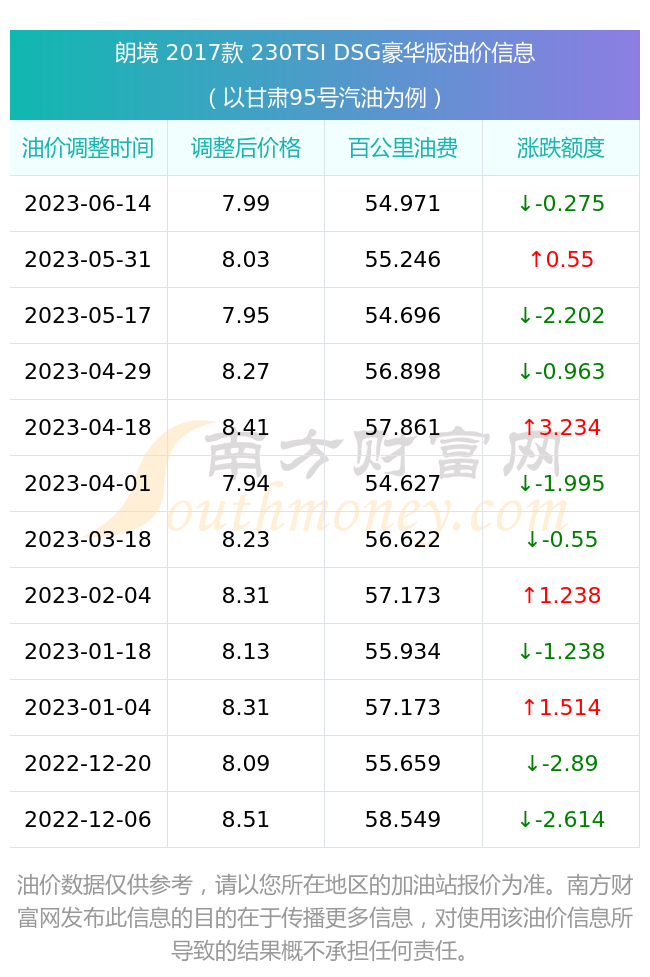
Task: Click the date cell '2023-05-17'
Action: click(x=88, y=316)
